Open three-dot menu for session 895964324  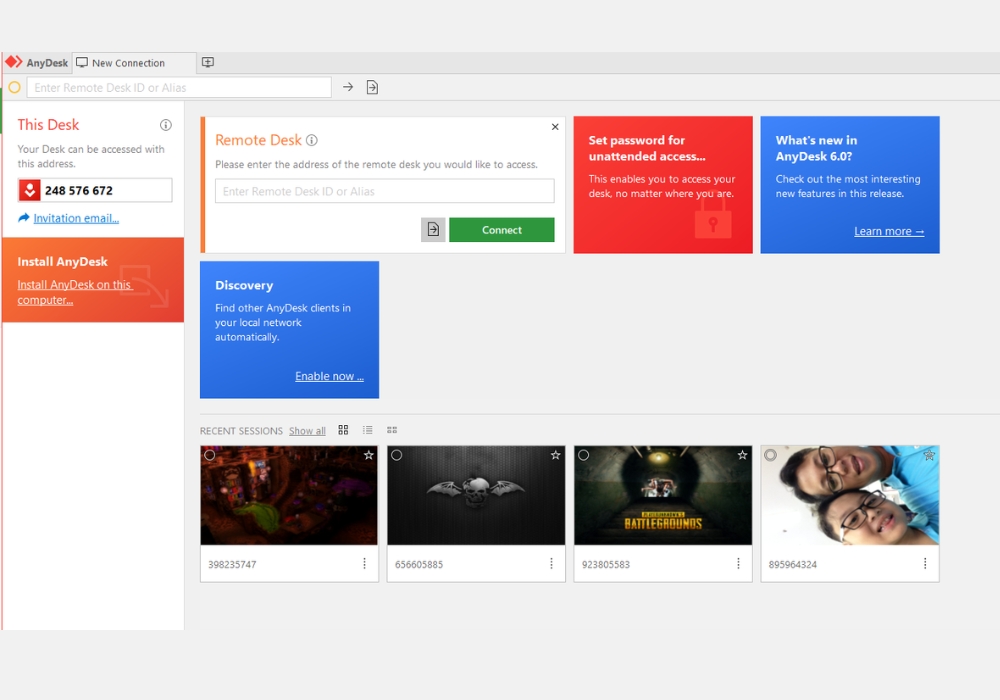tap(925, 564)
